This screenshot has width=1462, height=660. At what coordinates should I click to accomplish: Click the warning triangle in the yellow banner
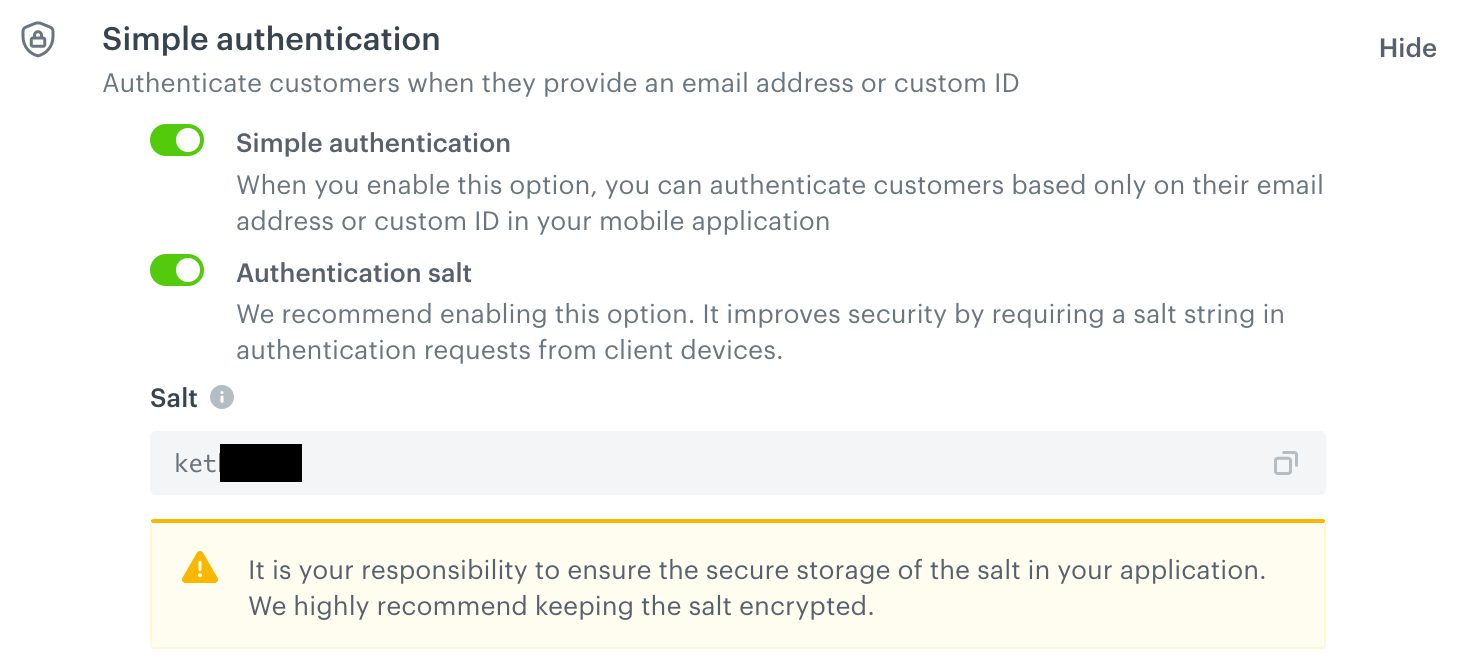(x=199, y=567)
